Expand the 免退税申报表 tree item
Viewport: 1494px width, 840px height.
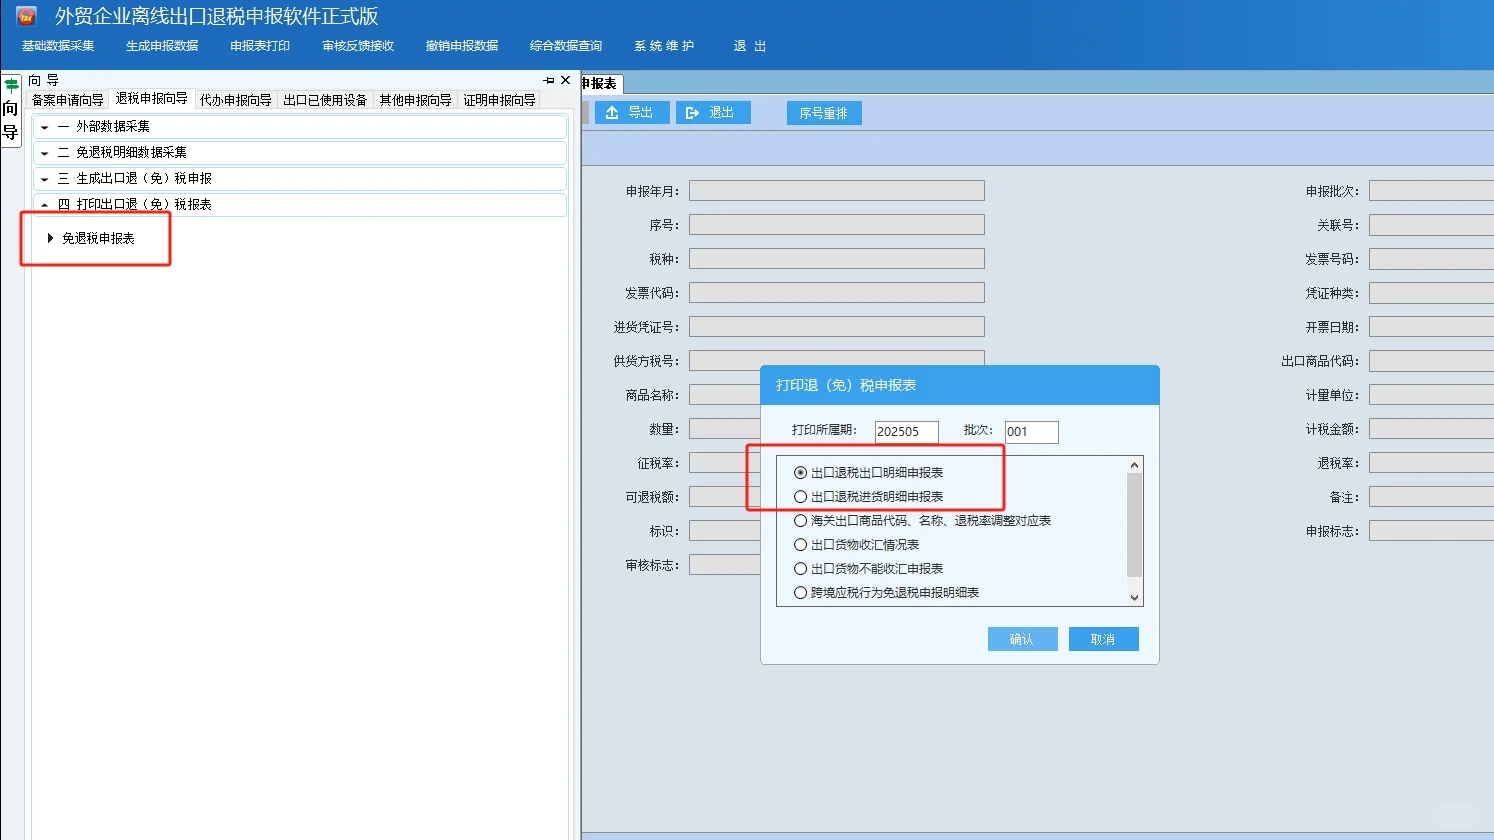[51, 238]
